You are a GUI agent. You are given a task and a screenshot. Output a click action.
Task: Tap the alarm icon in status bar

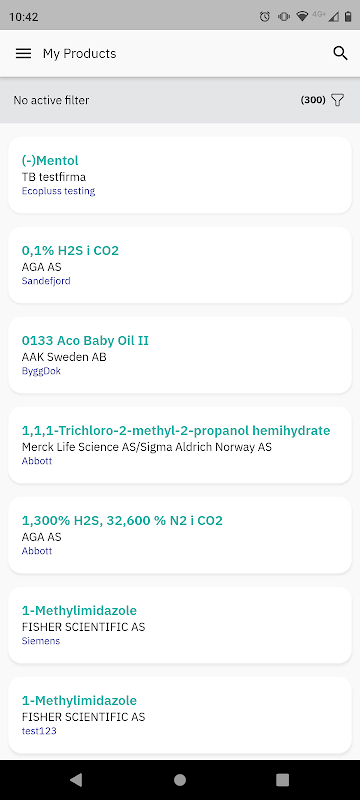tap(265, 16)
